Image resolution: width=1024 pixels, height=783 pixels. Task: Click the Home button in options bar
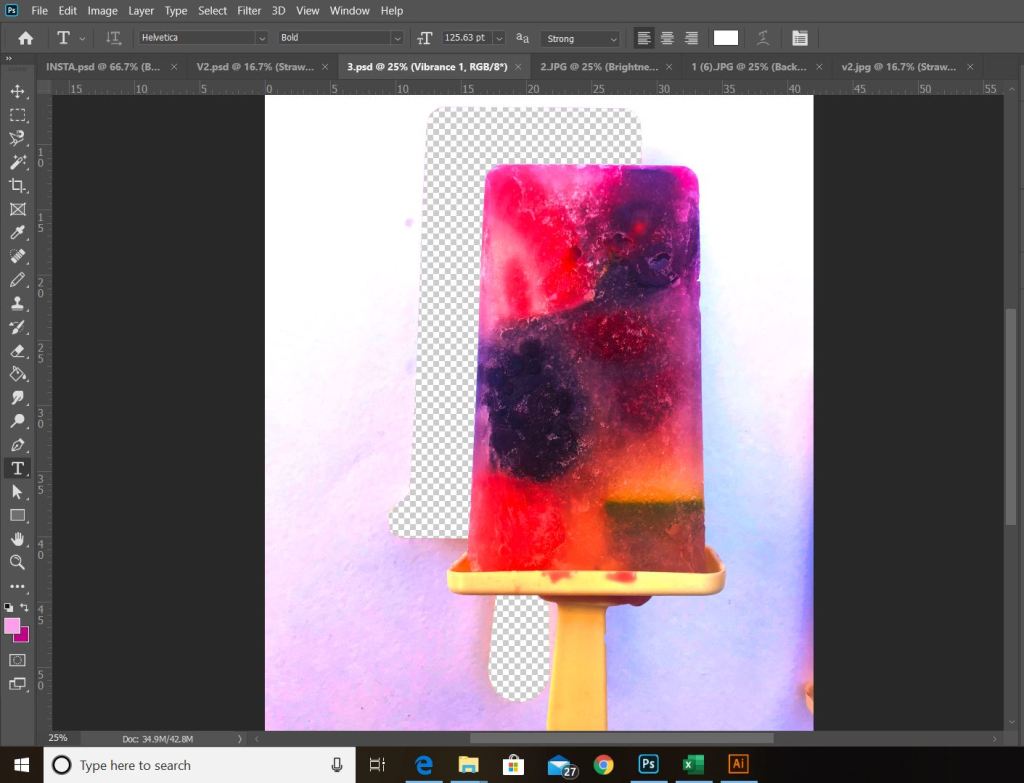(x=26, y=38)
